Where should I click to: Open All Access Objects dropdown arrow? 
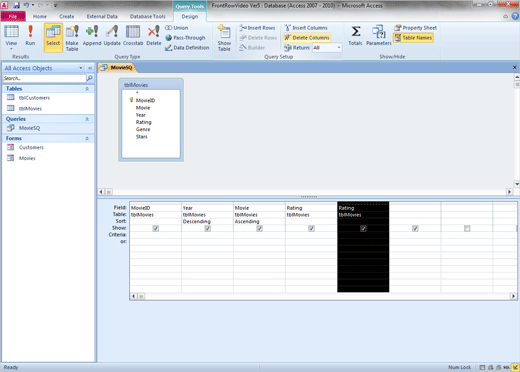tap(81, 68)
